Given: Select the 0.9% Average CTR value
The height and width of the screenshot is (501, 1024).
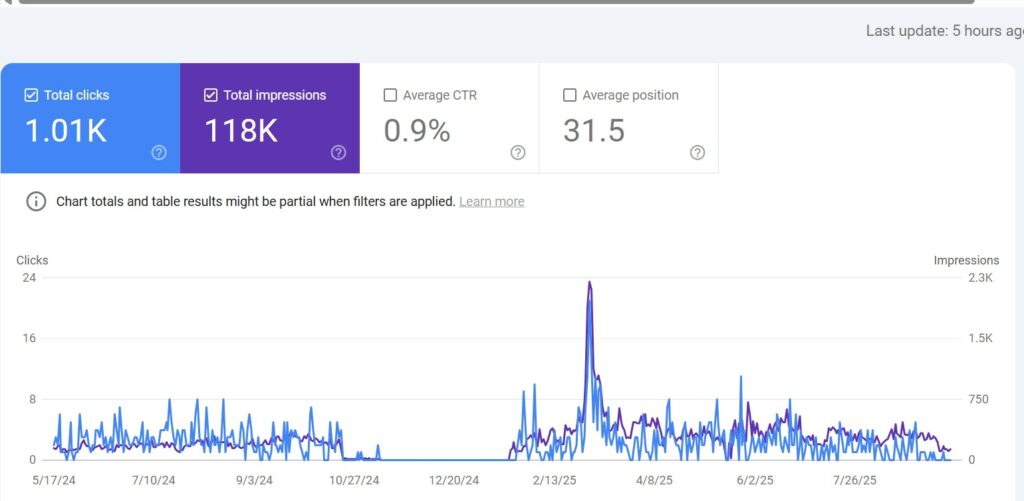Looking at the screenshot, I should click(417, 131).
